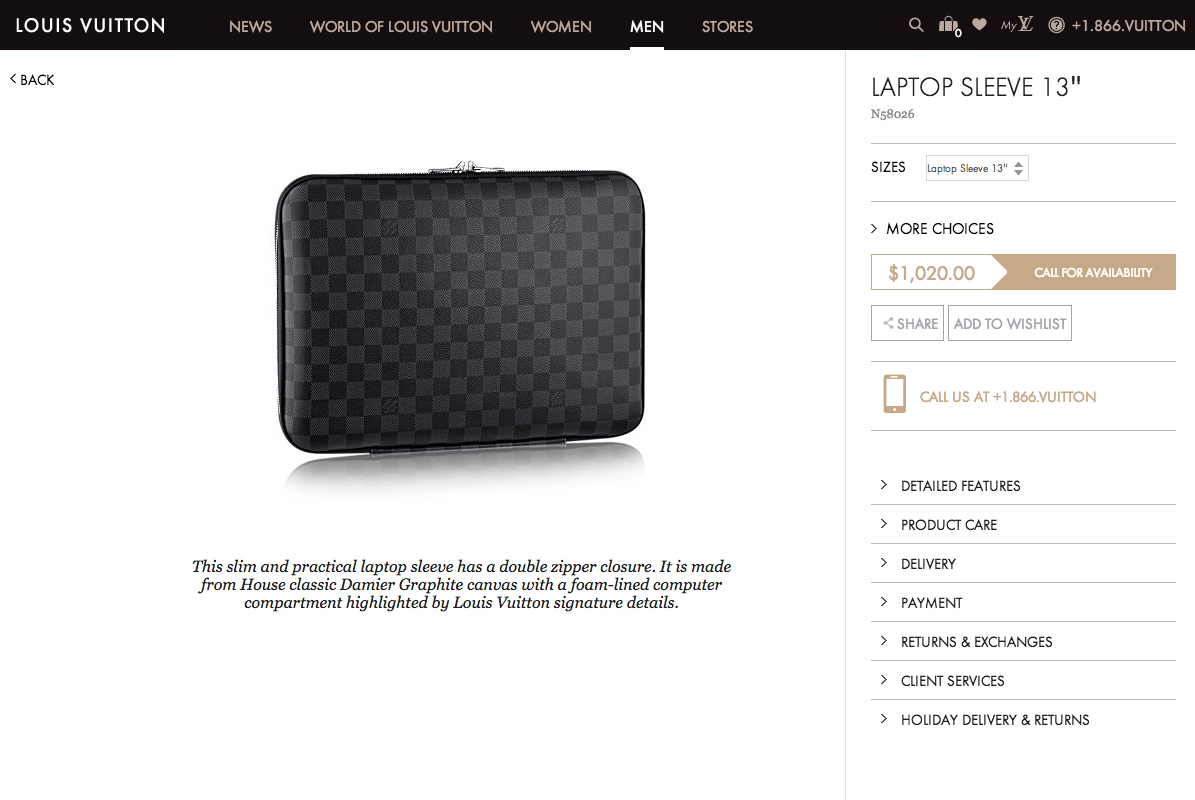The height and width of the screenshot is (800, 1195).
Task: Click Add to Wishlist button
Action: pos(1010,323)
